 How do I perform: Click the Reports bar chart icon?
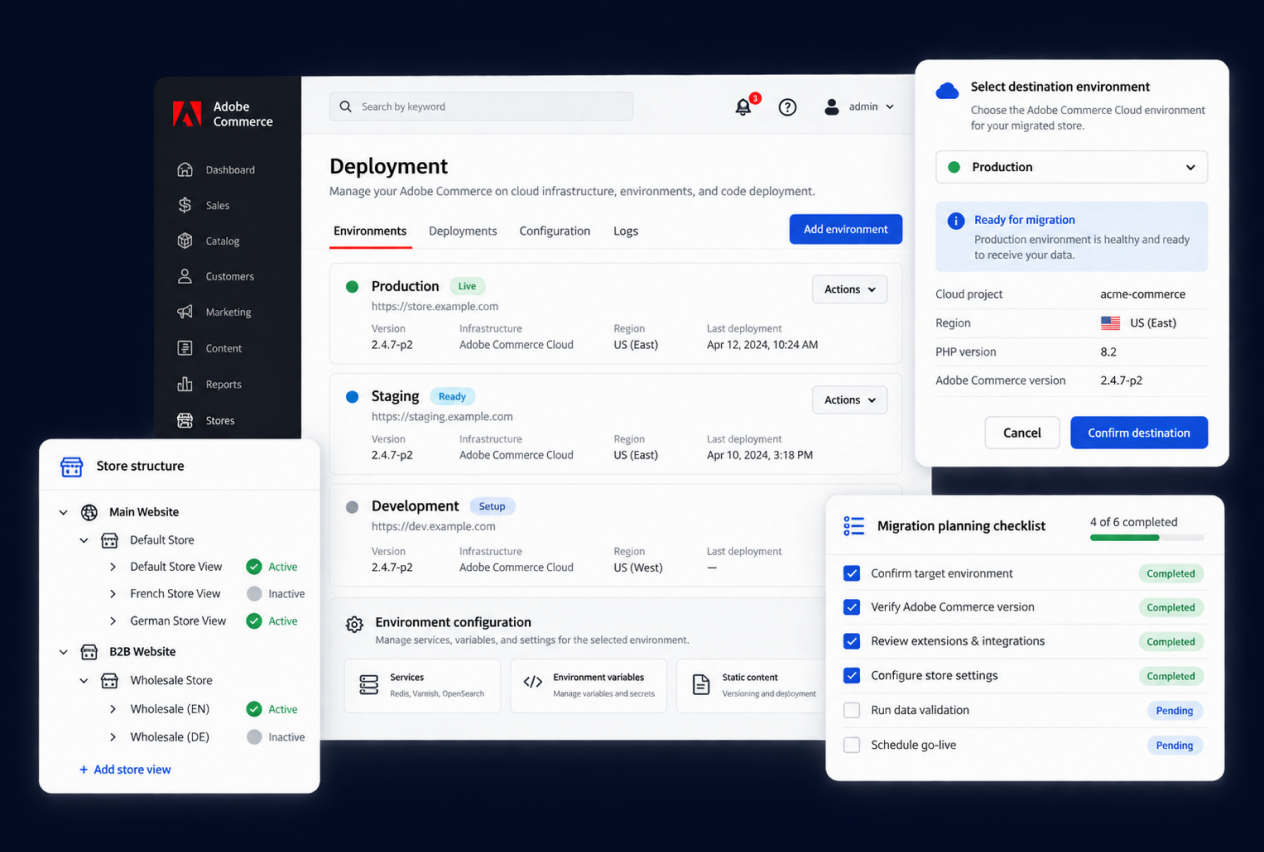click(x=185, y=384)
